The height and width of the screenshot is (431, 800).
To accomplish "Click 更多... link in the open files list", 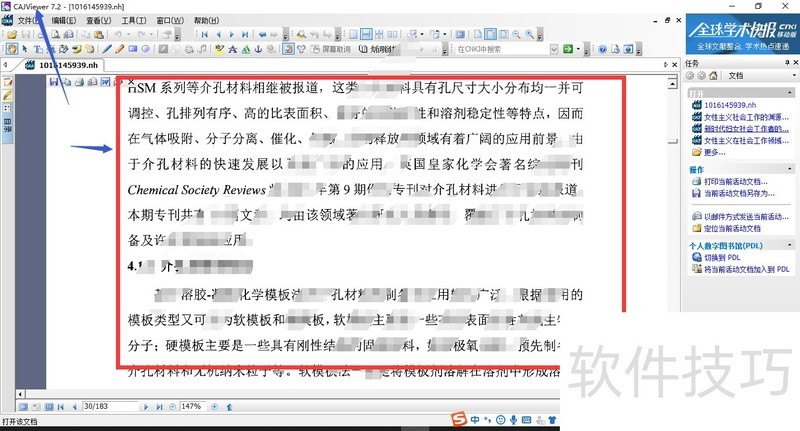I will (714, 152).
